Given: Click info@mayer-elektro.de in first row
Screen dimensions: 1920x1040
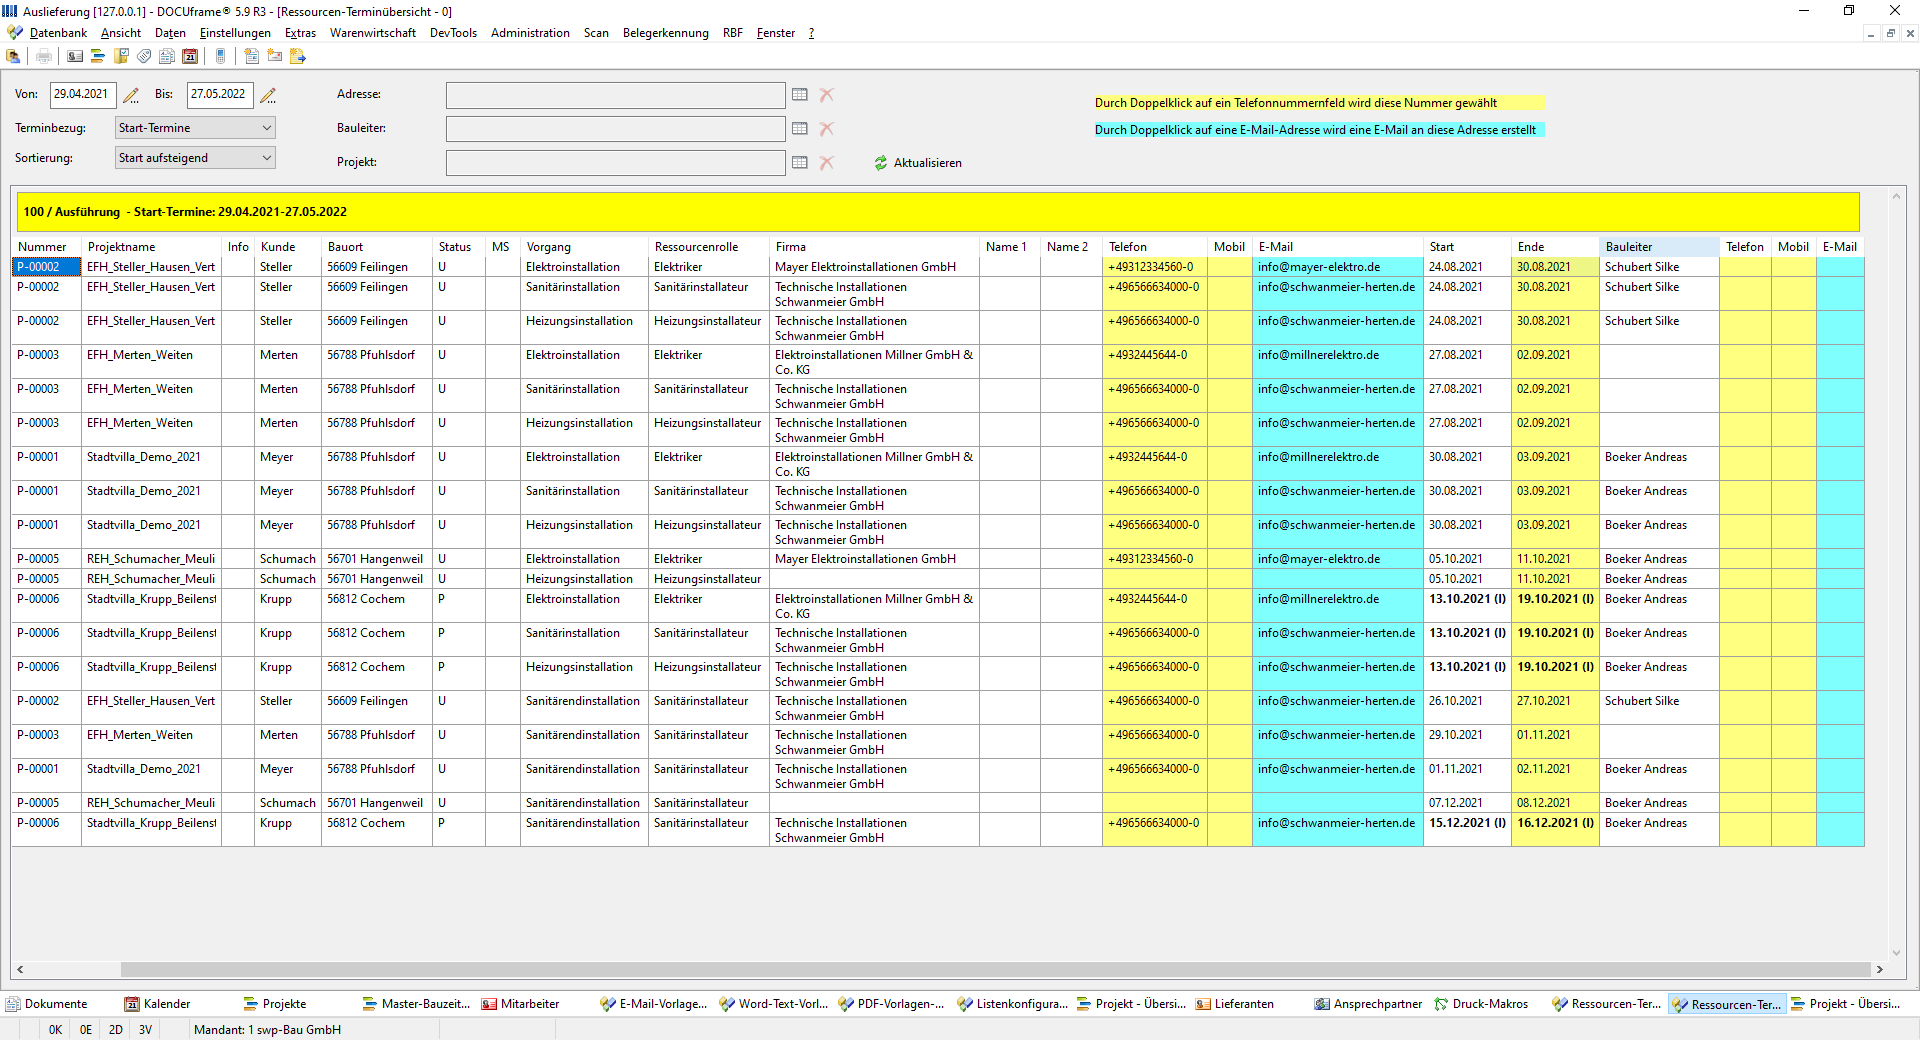Looking at the screenshot, I should 1319,267.
